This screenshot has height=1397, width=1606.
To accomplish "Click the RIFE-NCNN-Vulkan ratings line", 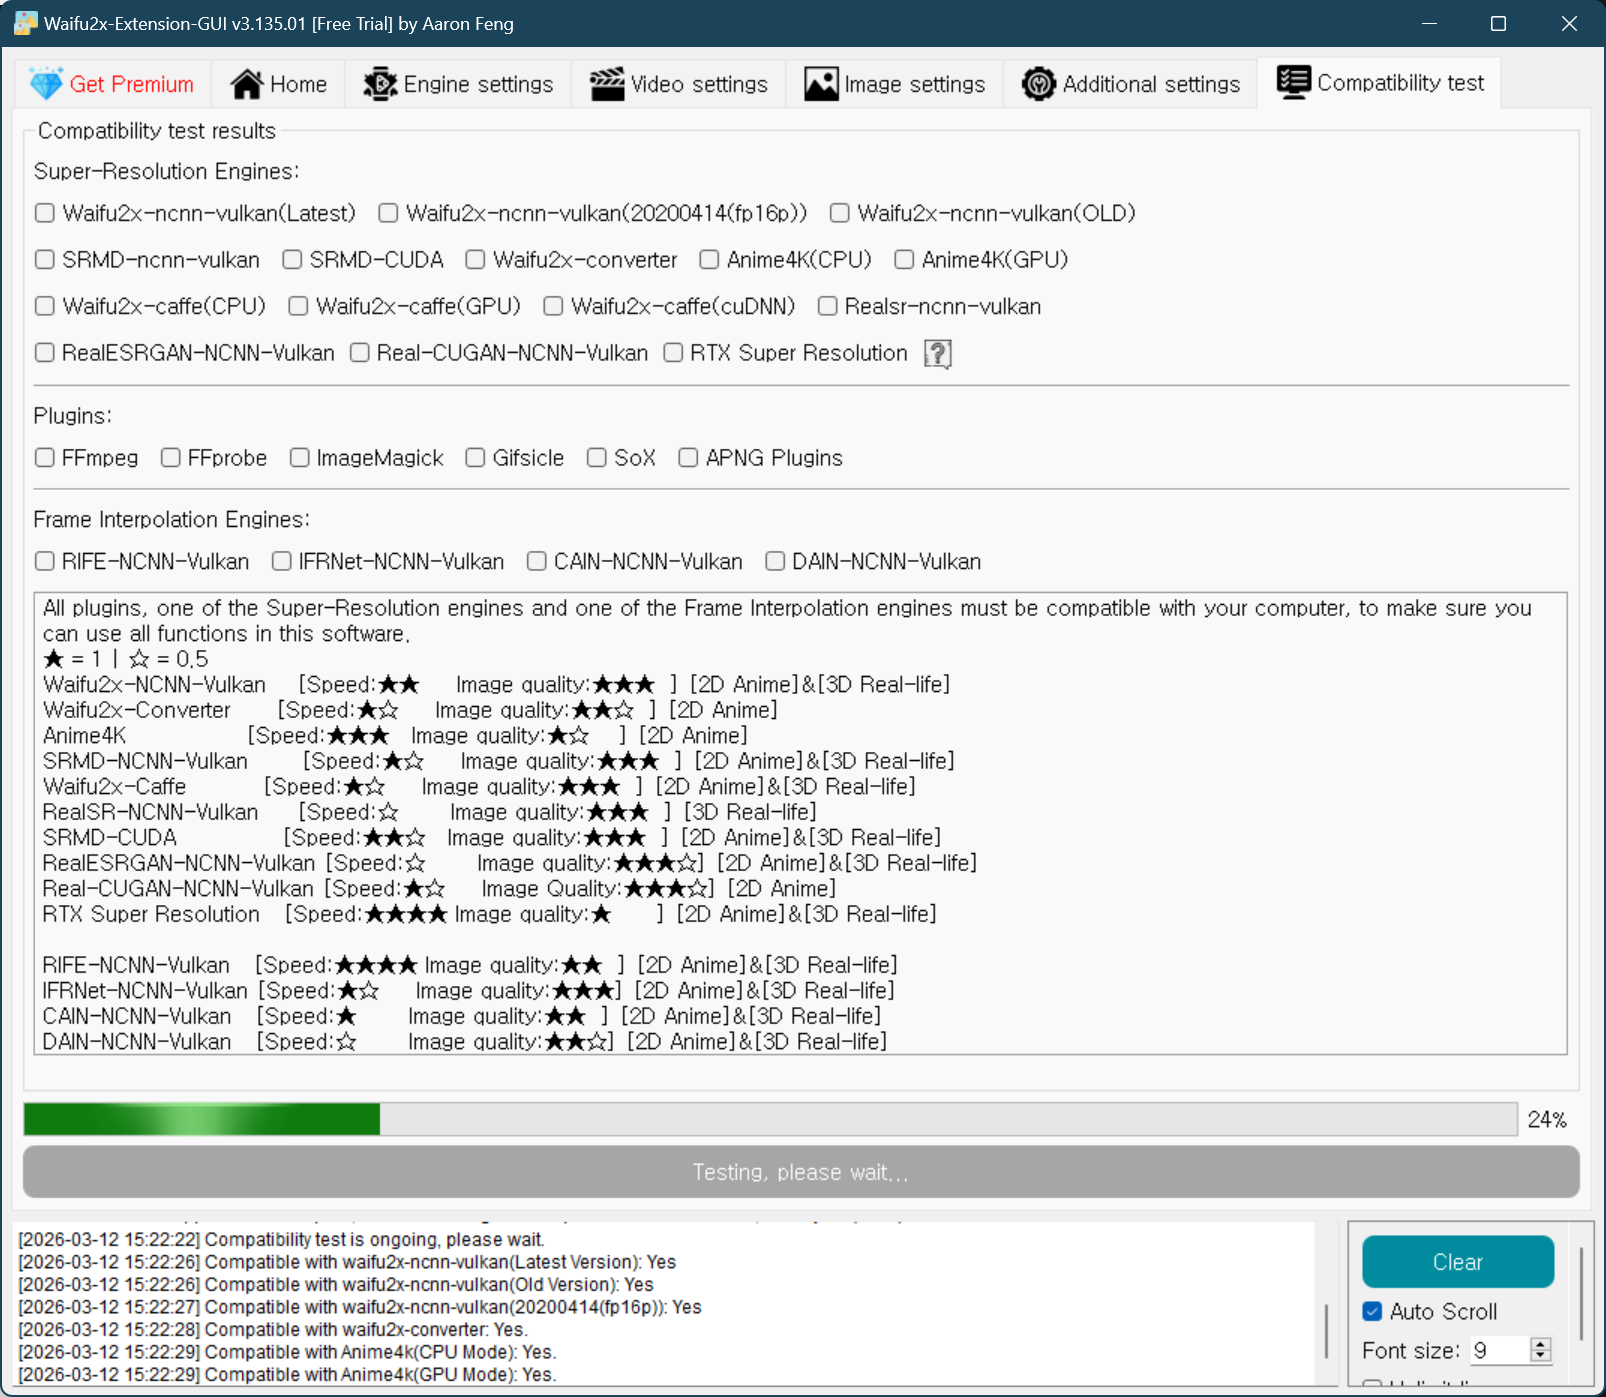I will pyautogui.click(x=470, y=965).
